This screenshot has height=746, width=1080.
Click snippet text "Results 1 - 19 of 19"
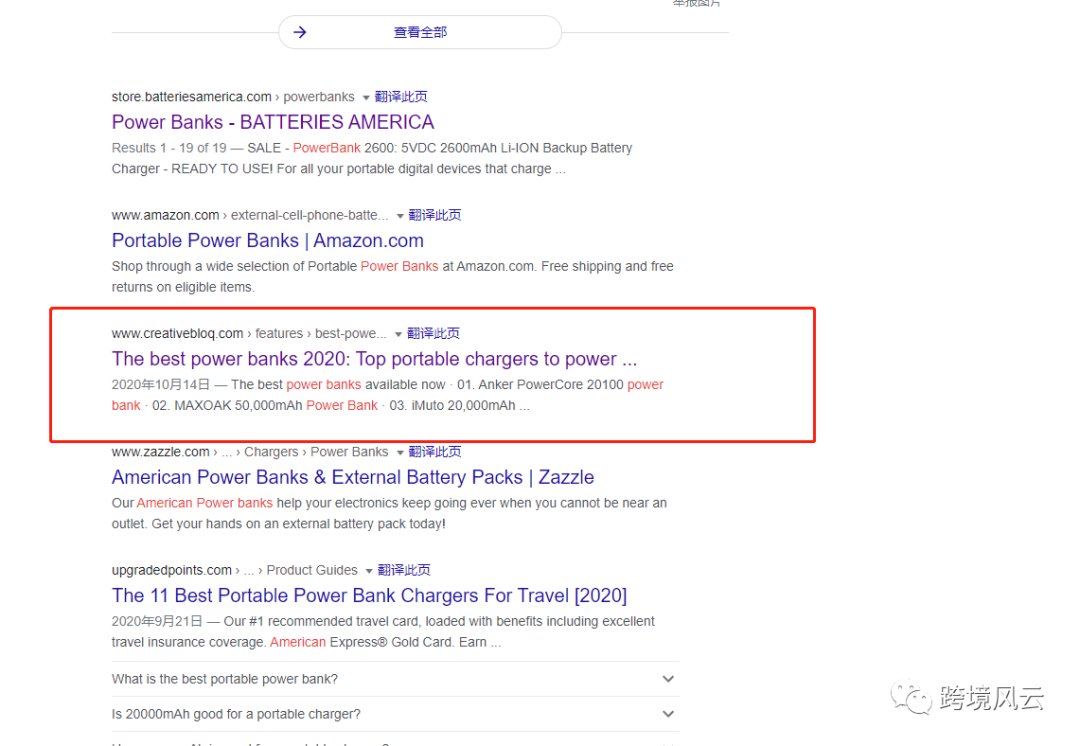tap(169, 148)
